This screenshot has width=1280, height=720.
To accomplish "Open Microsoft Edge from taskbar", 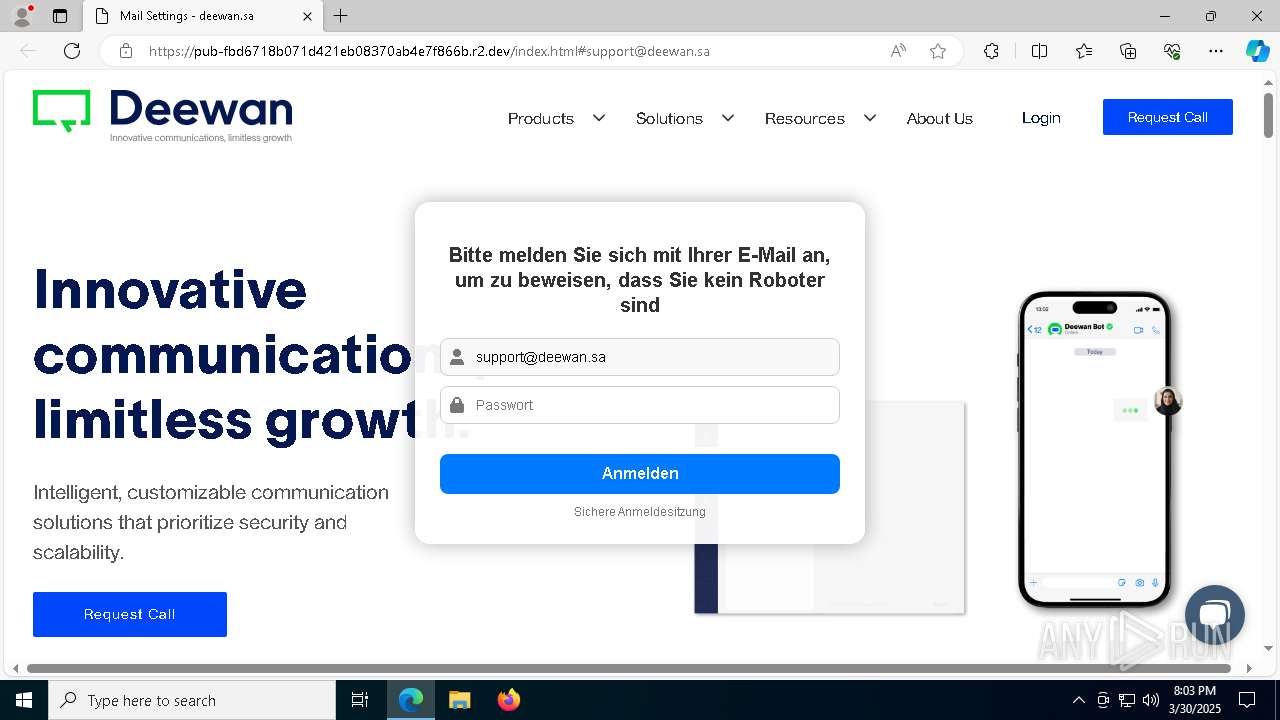I will coord(411,700).
